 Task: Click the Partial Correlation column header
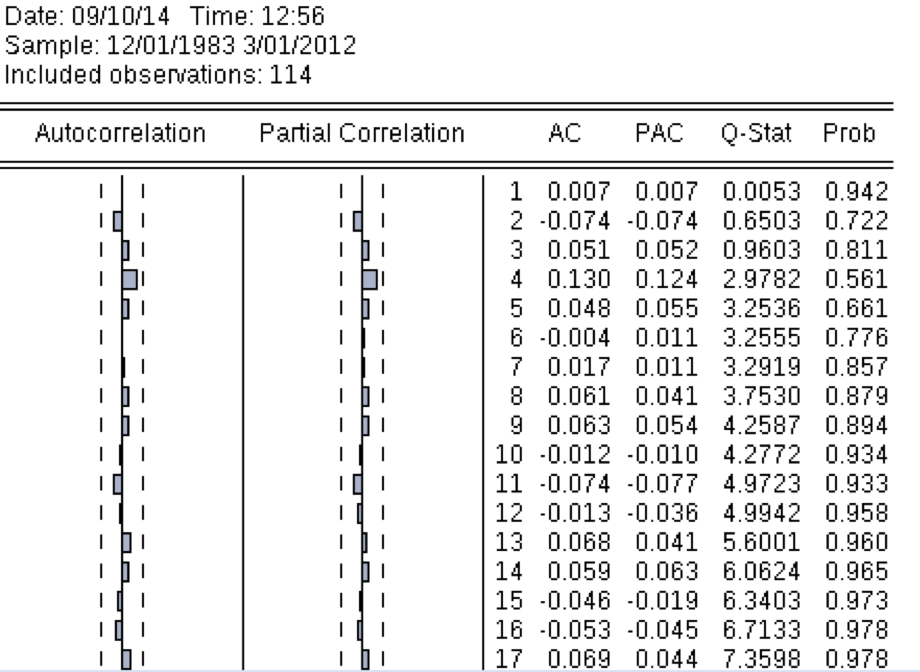tap(361, 132)
